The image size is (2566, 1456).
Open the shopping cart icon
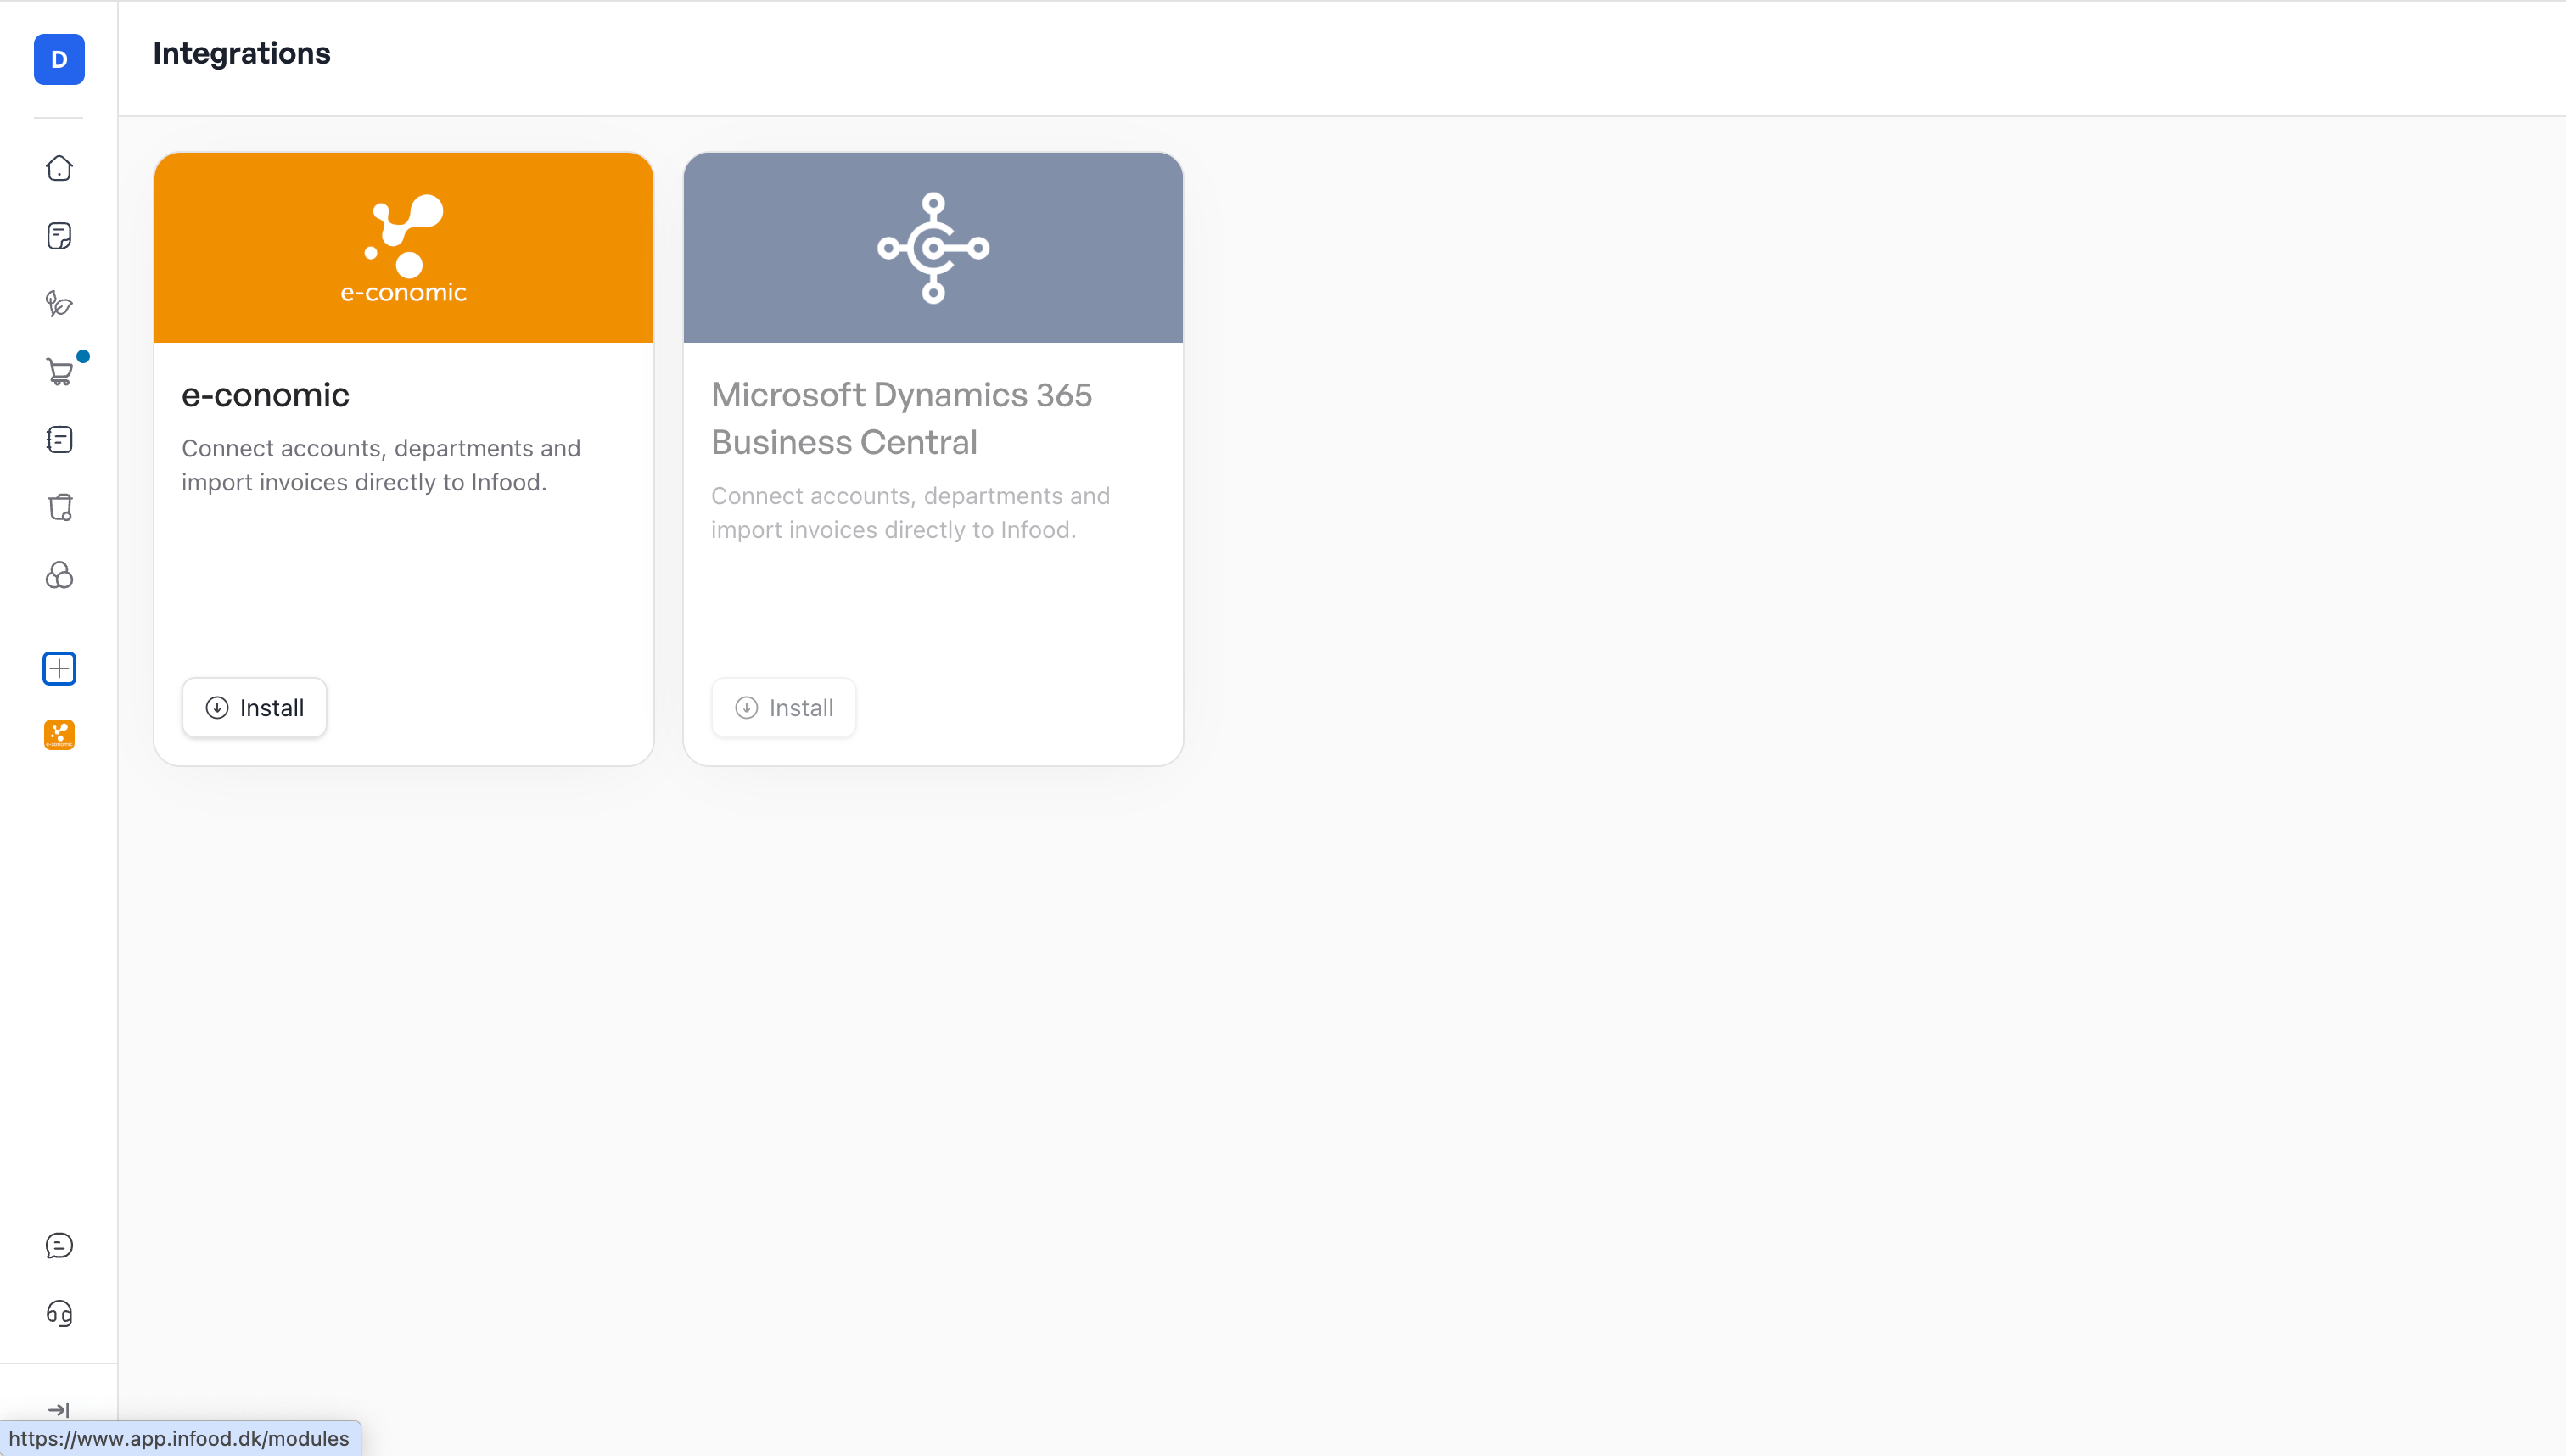pyautogui.click(x=59, y=372)
